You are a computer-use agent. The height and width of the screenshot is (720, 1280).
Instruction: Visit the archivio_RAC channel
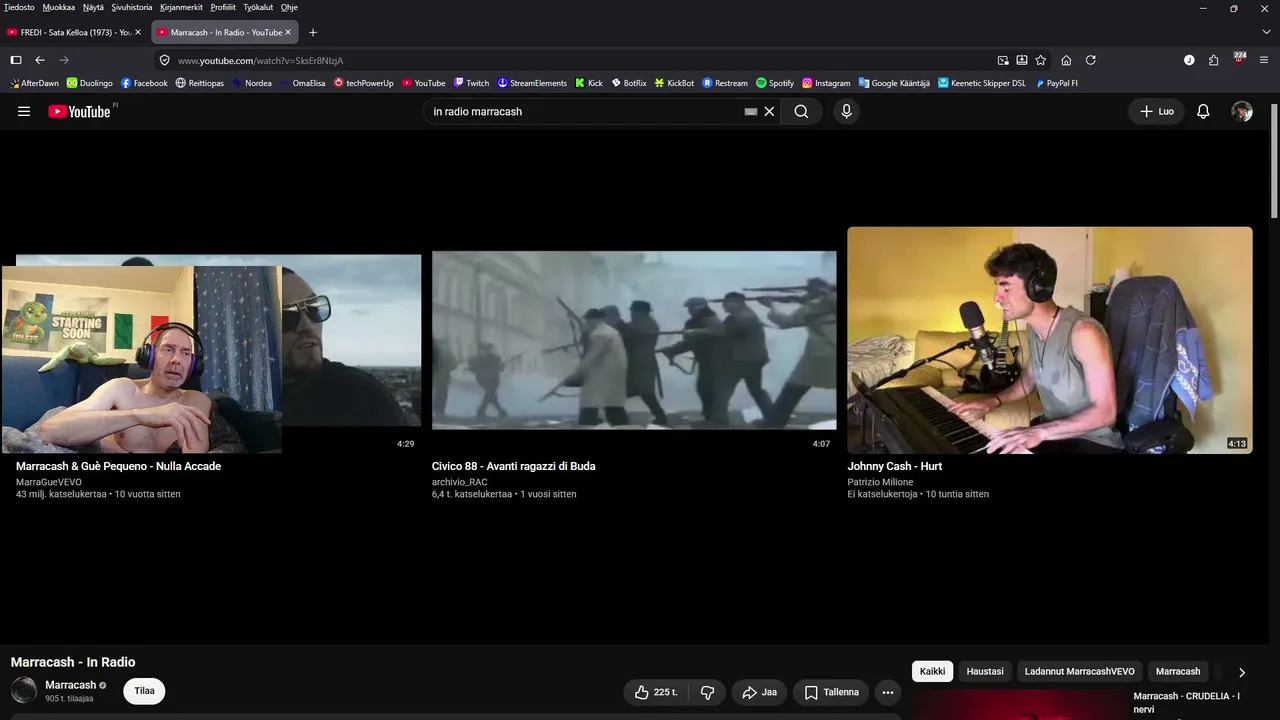pyautogui.click(x=459, y=482)
